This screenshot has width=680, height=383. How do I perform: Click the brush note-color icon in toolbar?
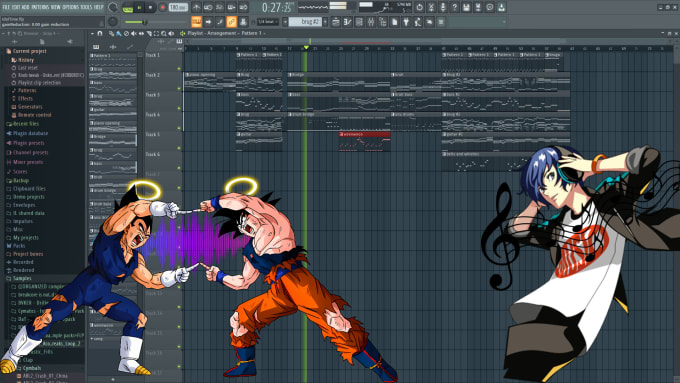(220, 22)
